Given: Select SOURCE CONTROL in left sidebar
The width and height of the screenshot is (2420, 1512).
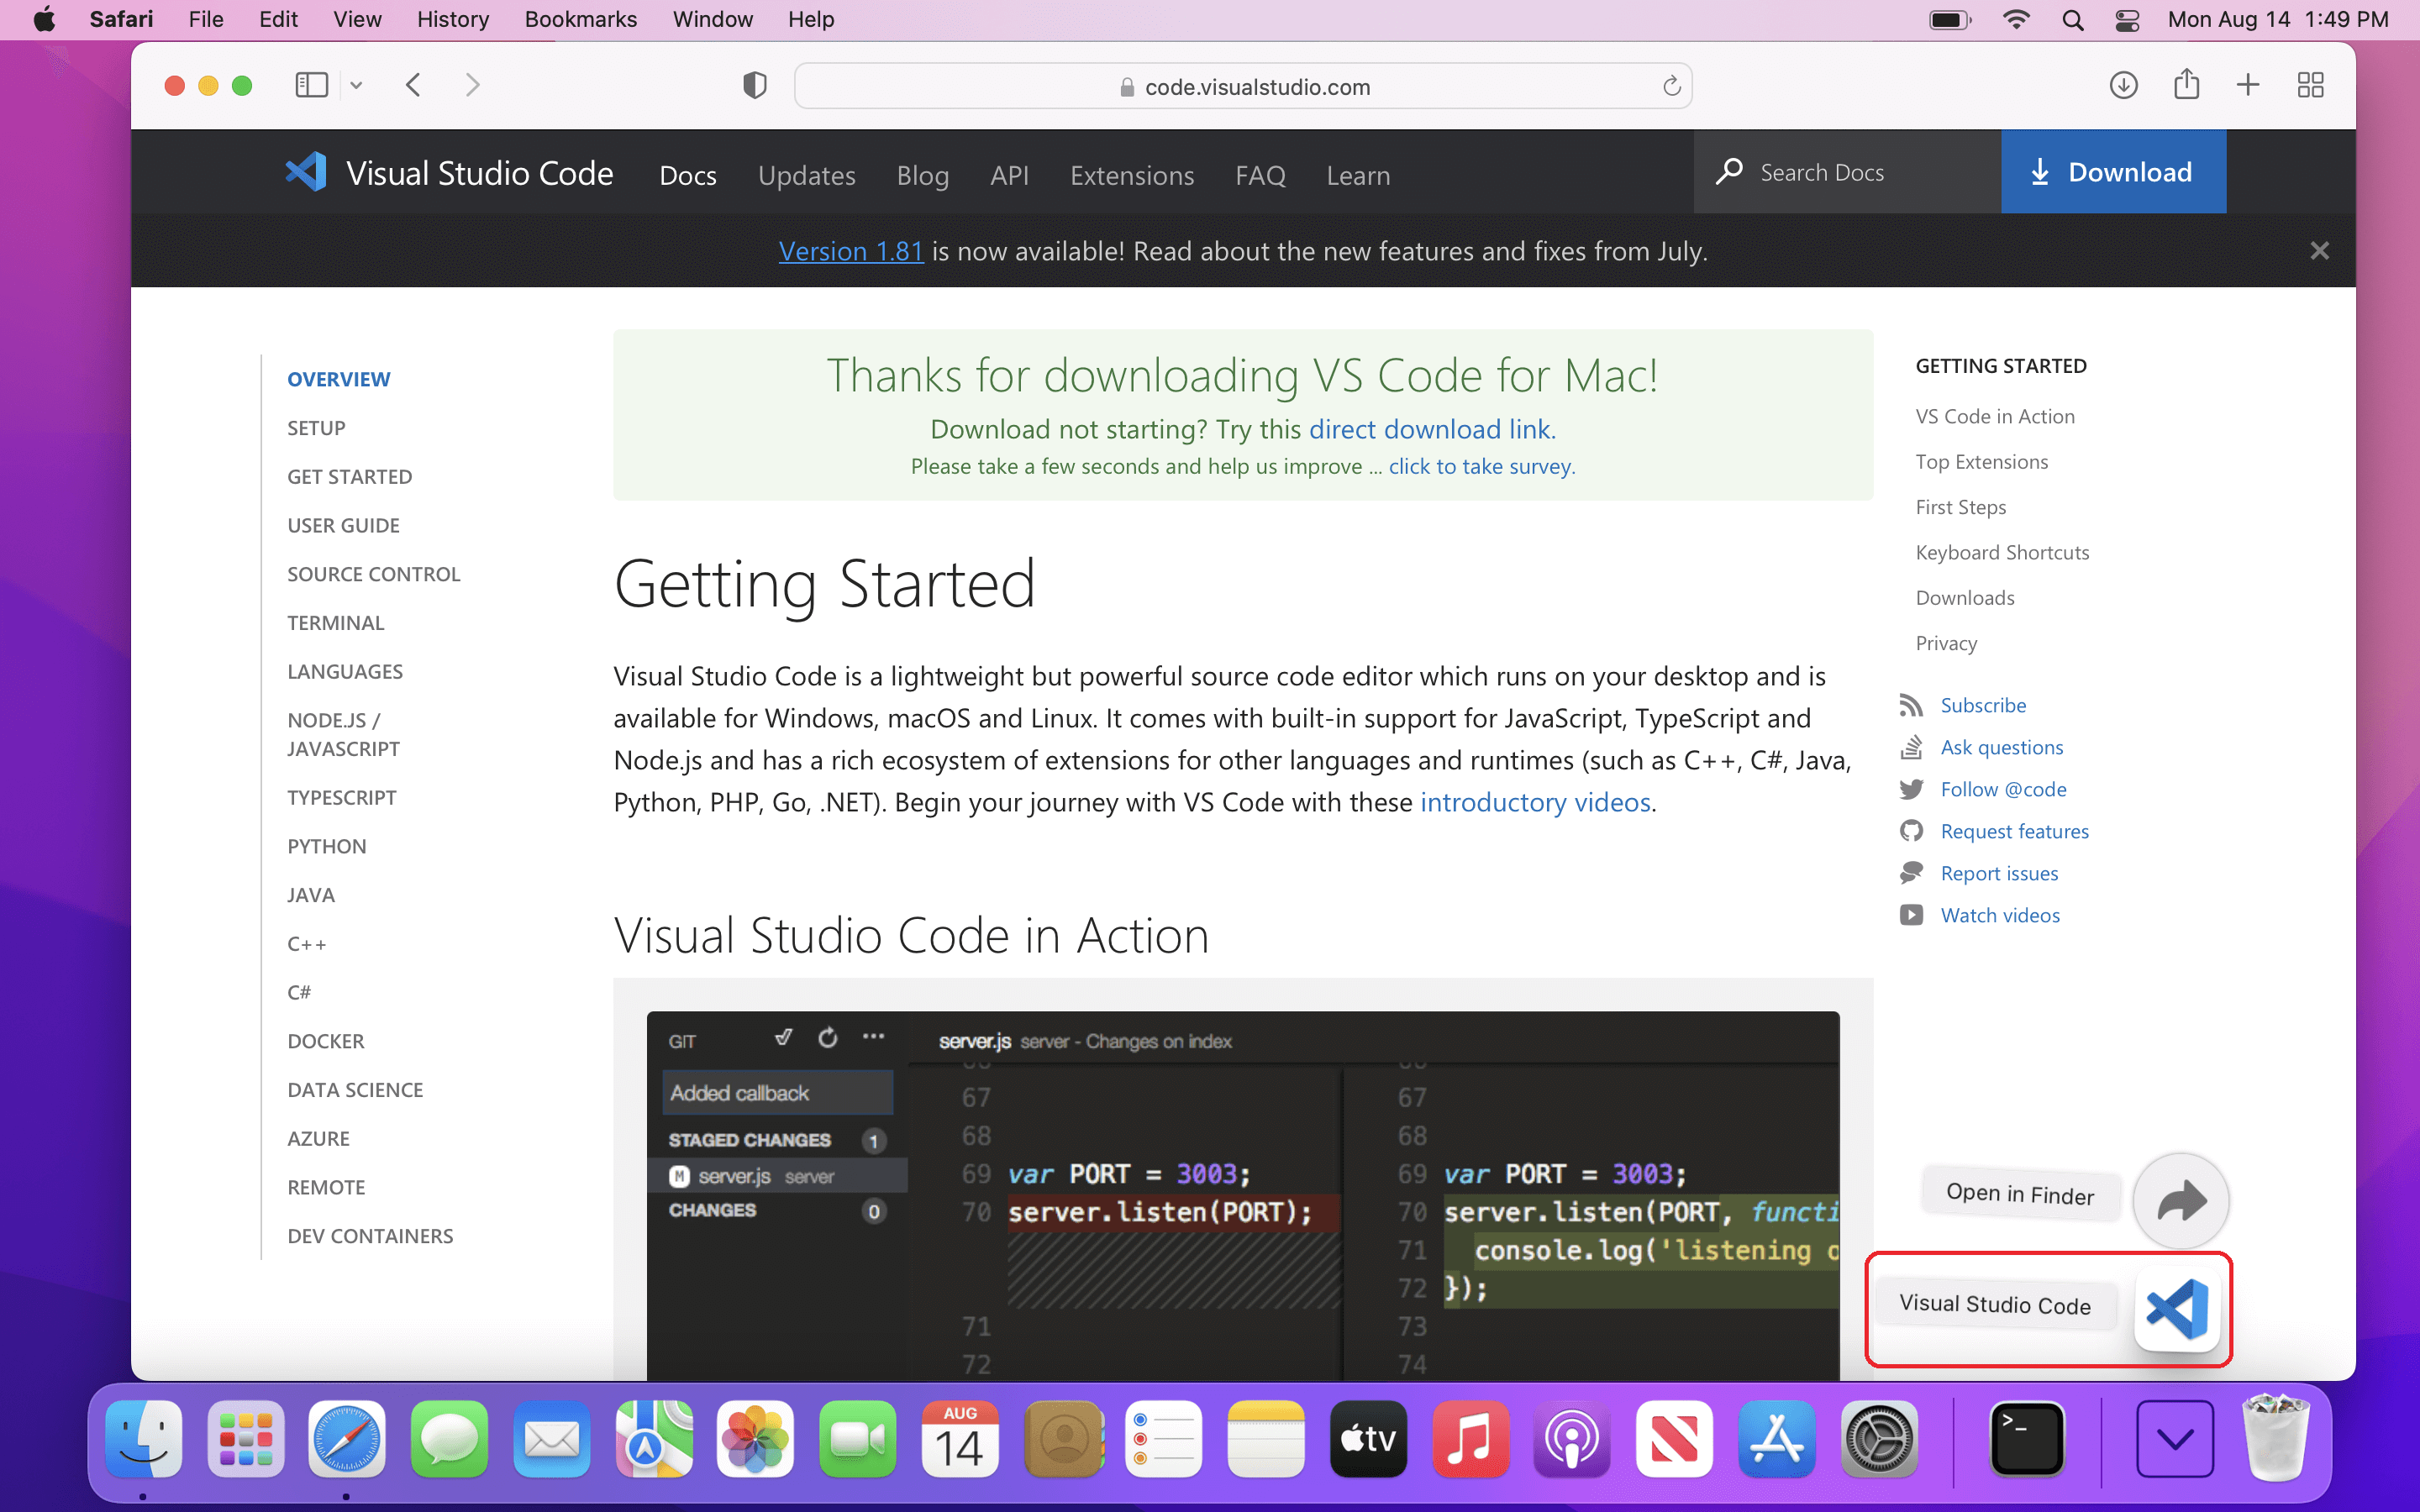Looking at the screenshot, I should [x=373, y=574].
